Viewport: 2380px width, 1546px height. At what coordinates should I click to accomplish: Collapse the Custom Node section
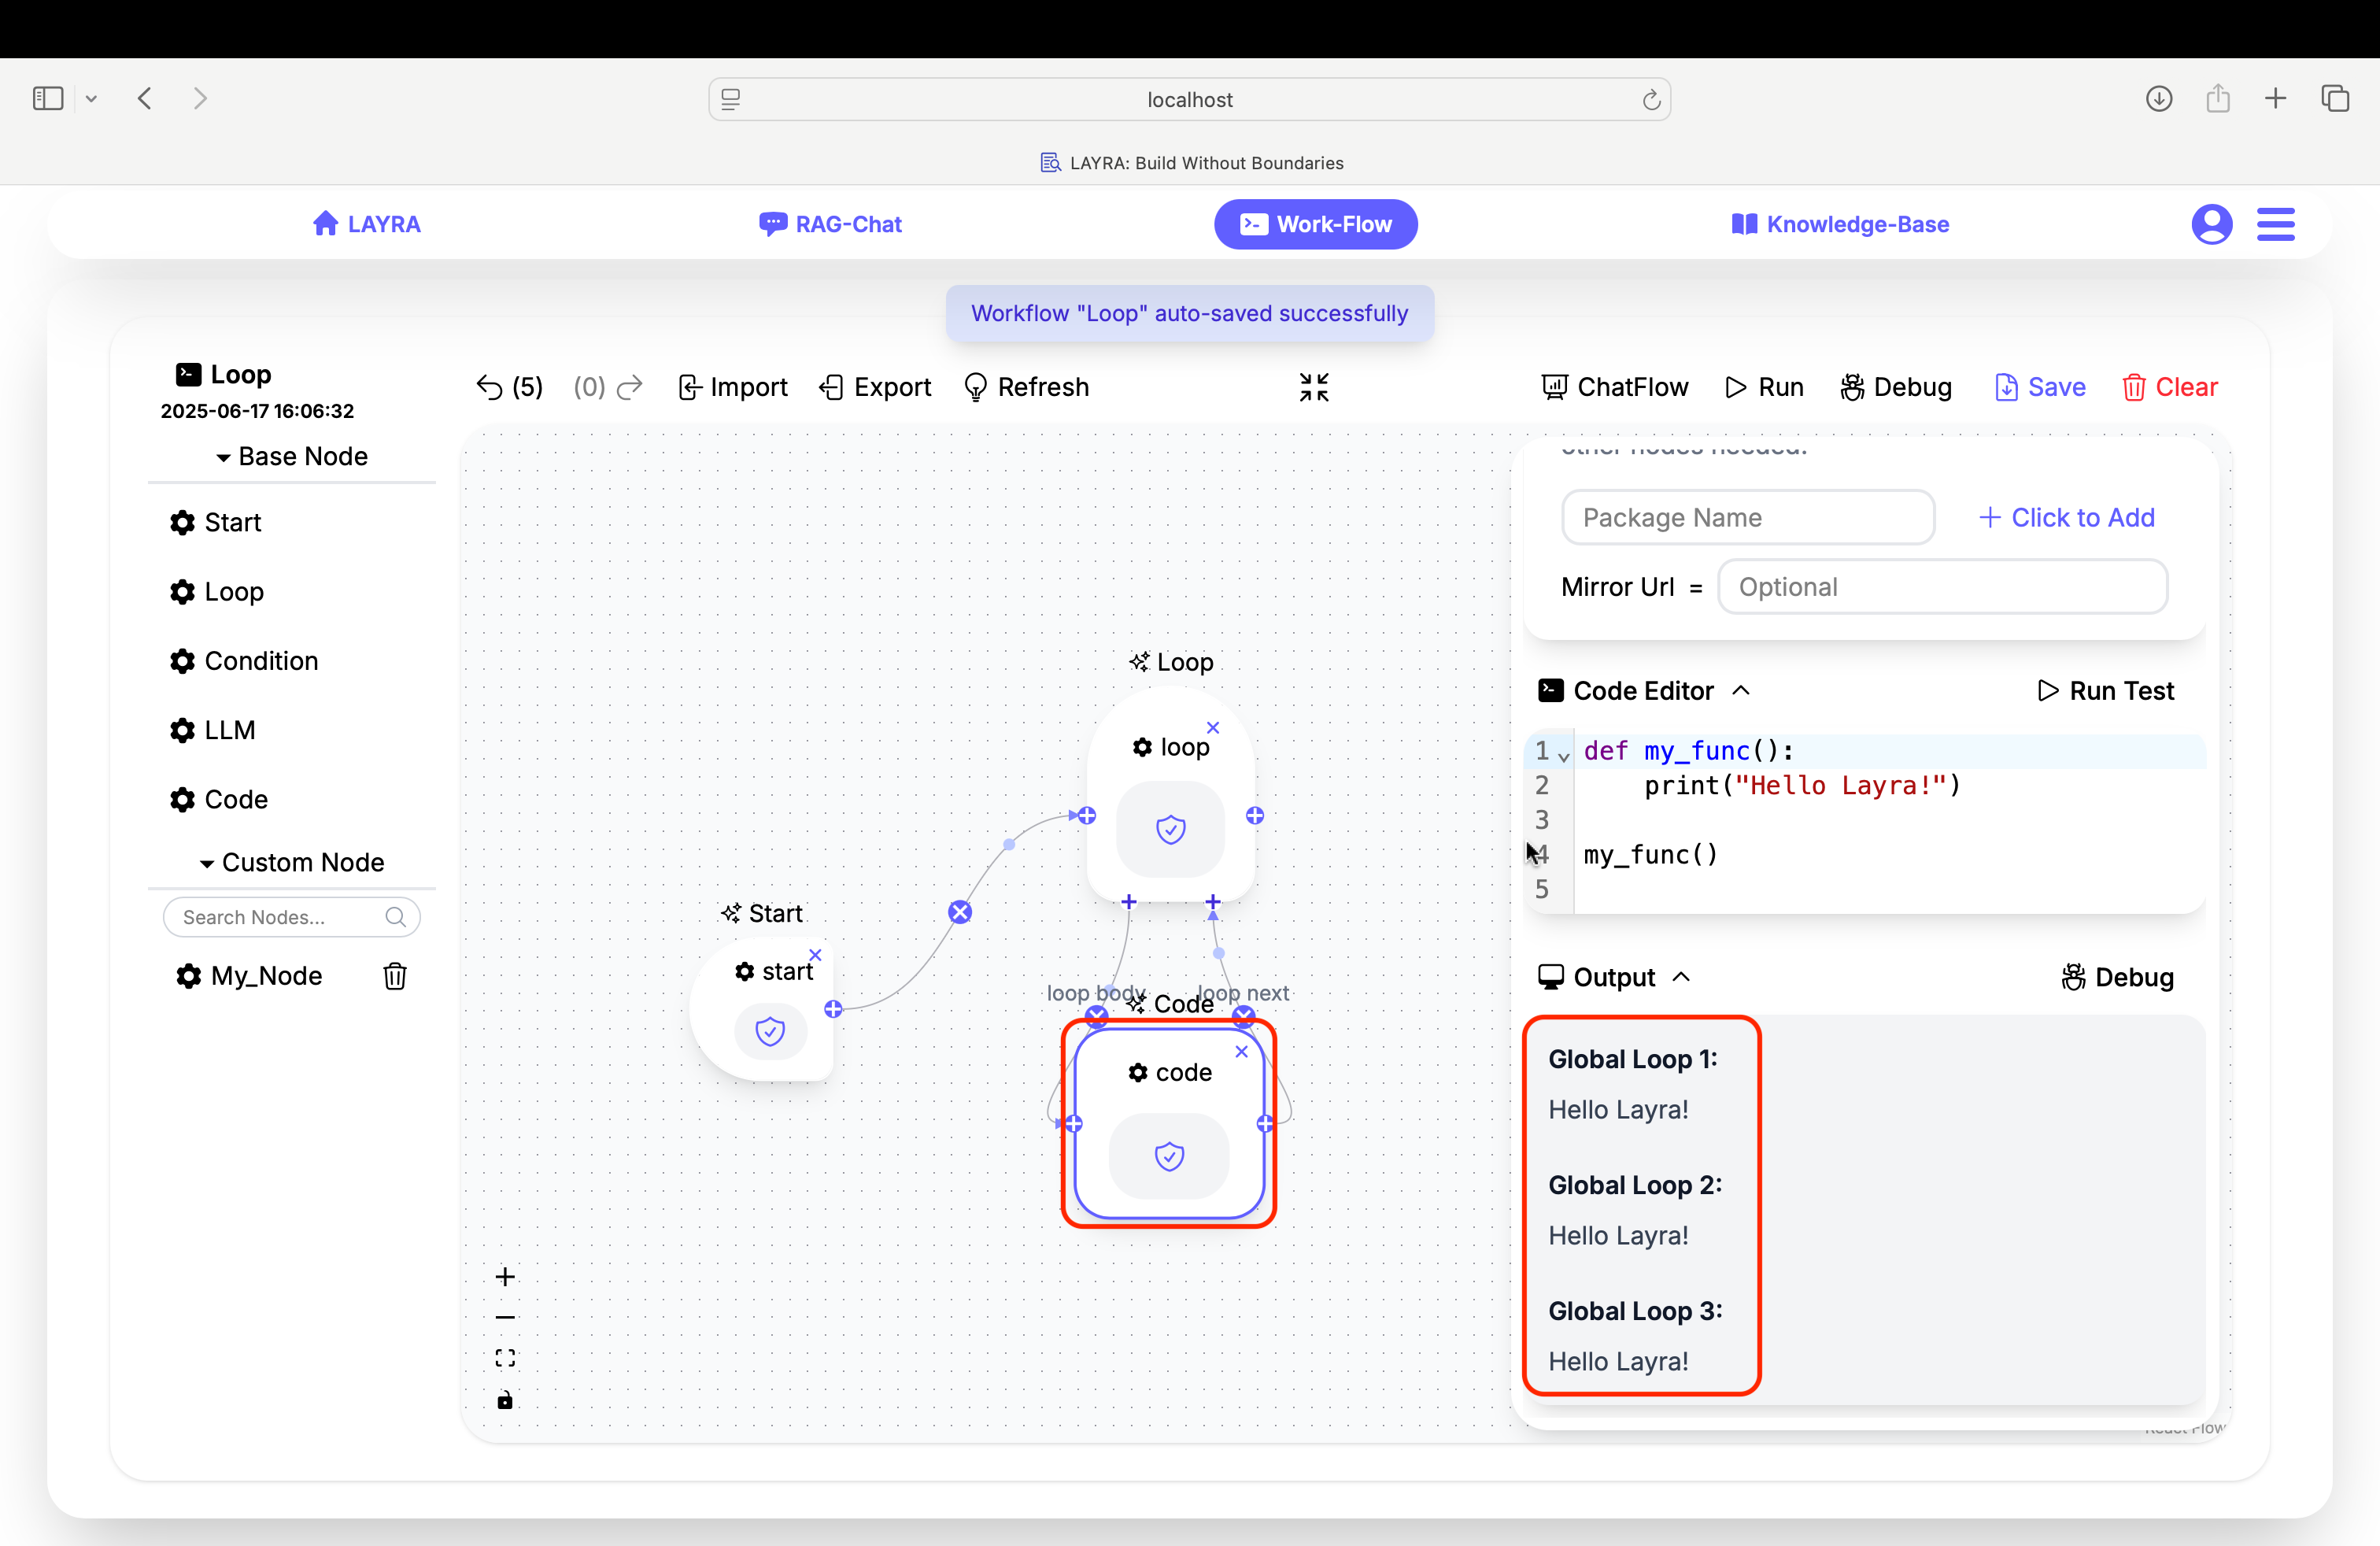(292, 862)
